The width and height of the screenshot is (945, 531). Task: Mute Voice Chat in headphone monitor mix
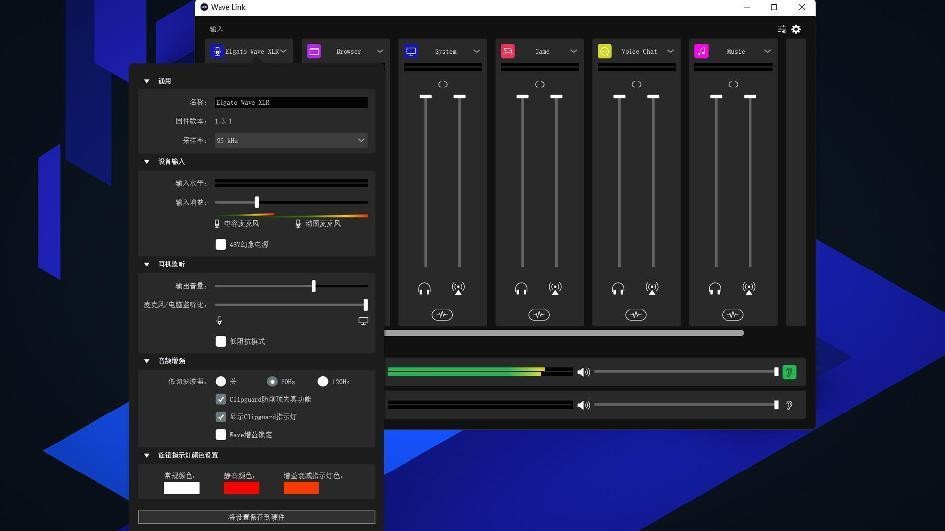(x=618, y=289)
